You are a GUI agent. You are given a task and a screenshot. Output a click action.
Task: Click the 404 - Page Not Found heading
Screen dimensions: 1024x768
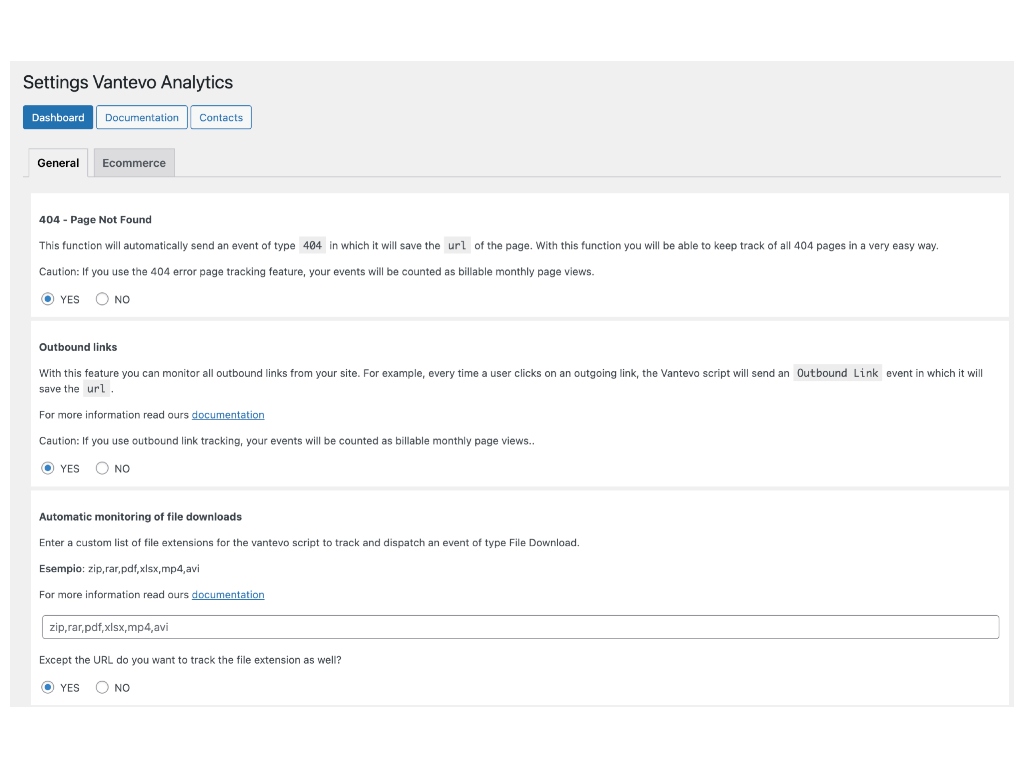coord(95,220)
